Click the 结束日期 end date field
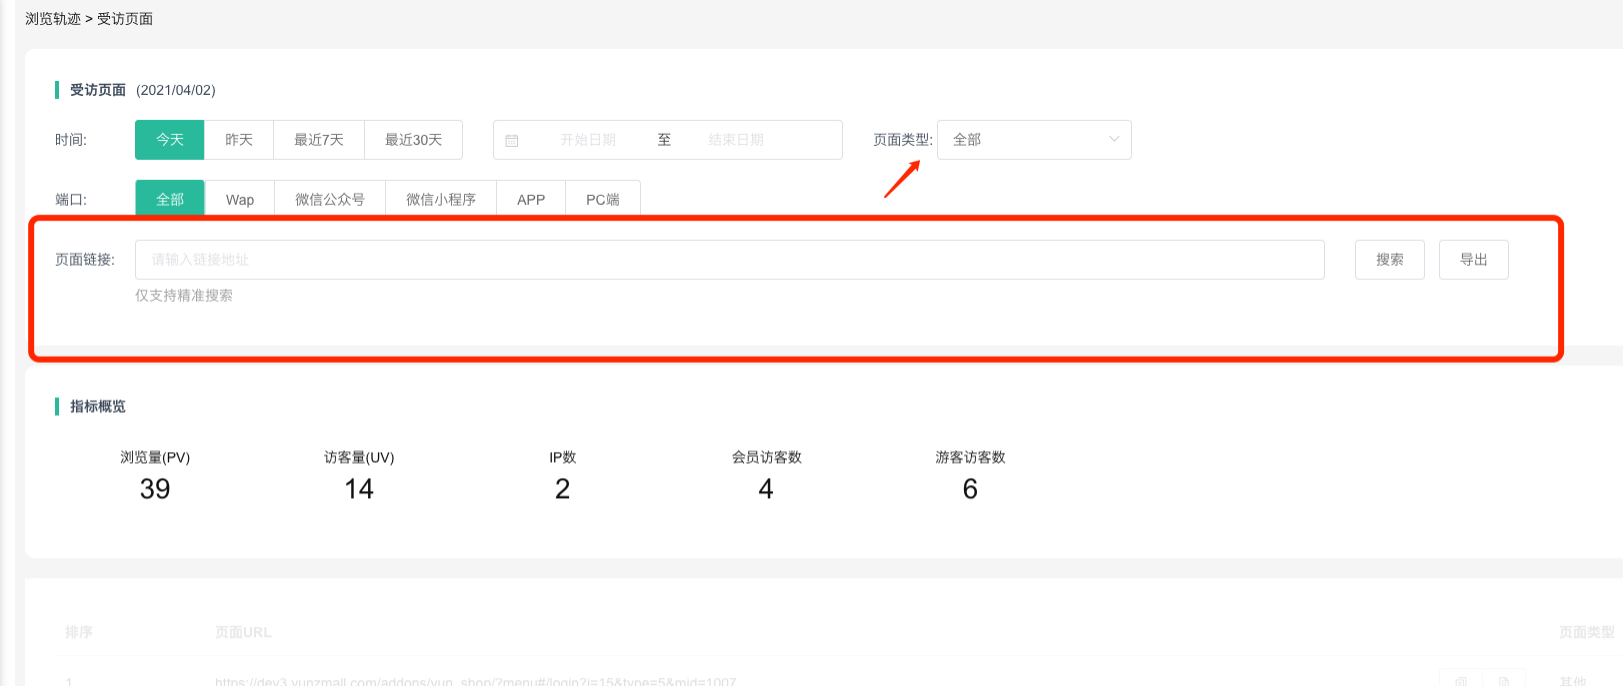Image resolution: width=1623 pixels, height=686 pixels. click(x=736, y=140)
